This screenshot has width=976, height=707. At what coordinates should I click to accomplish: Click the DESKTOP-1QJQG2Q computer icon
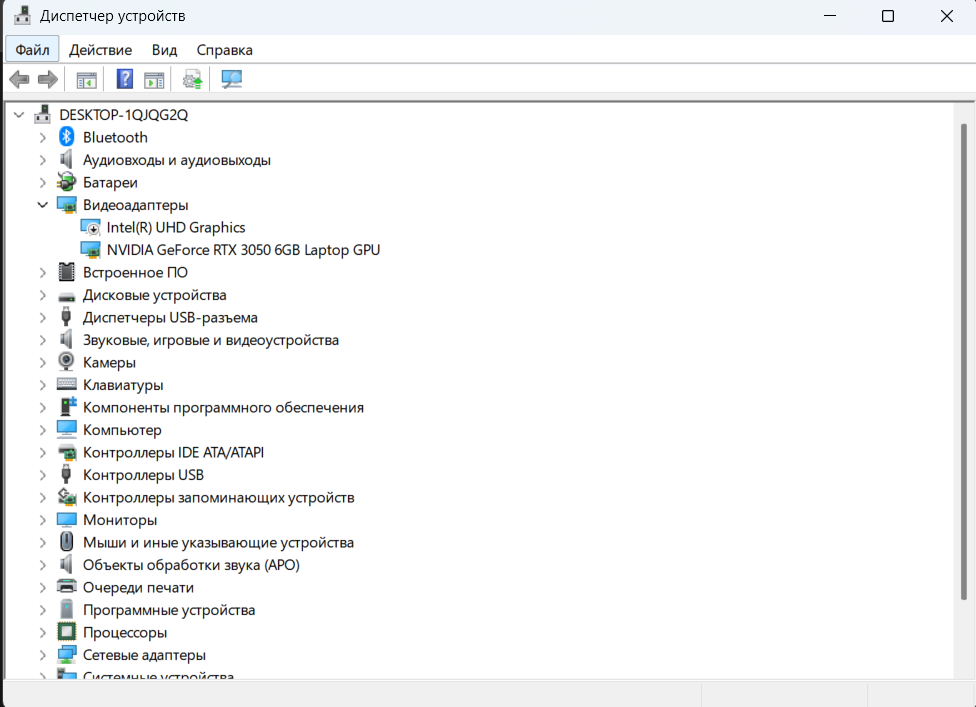42,114
